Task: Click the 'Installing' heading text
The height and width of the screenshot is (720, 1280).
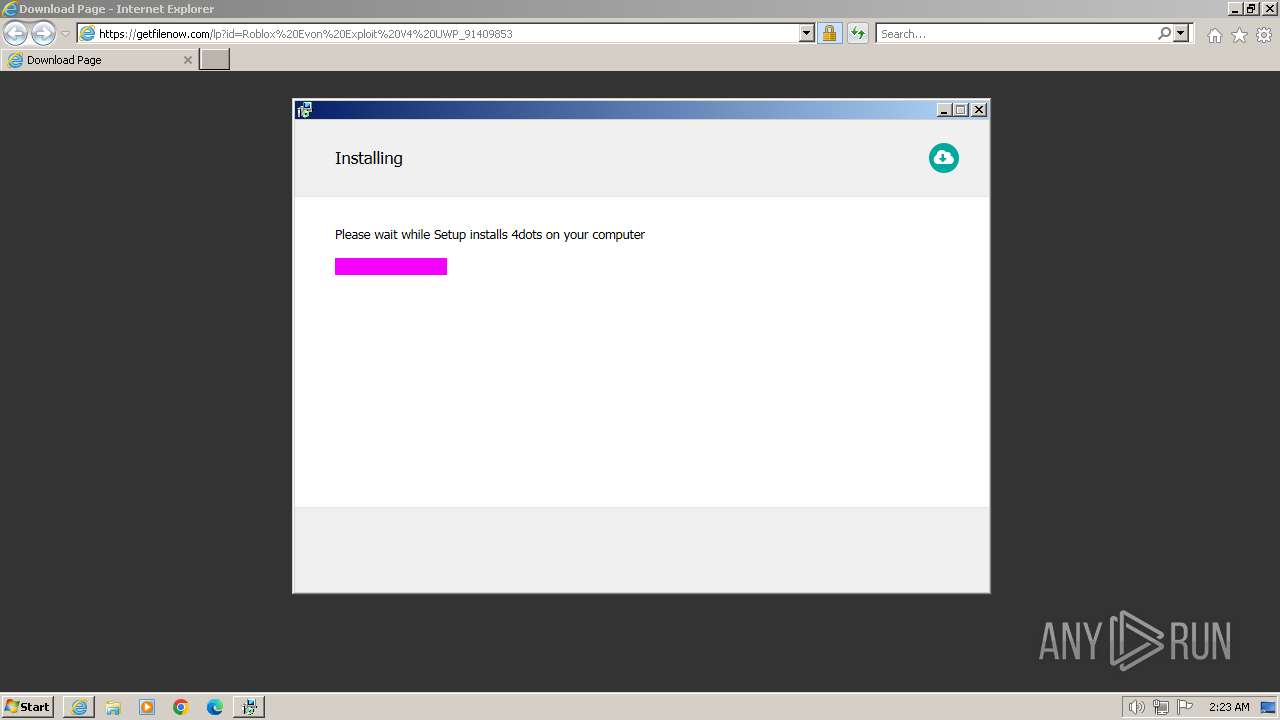Action: 369,158
